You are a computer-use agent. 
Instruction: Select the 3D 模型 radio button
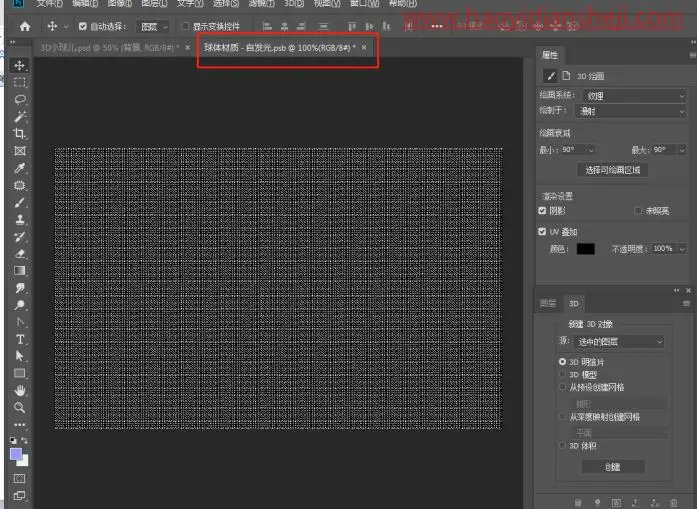coord(562,374)
